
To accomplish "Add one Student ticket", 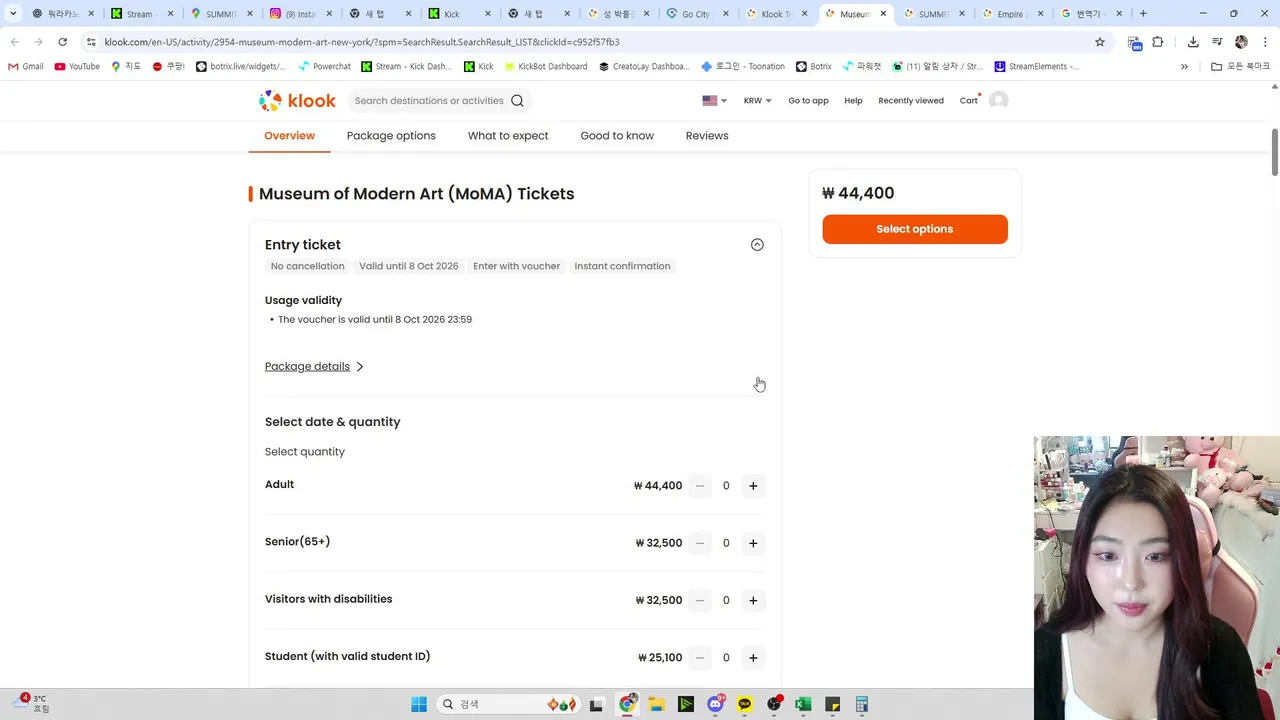I will [x=753, y=657].
